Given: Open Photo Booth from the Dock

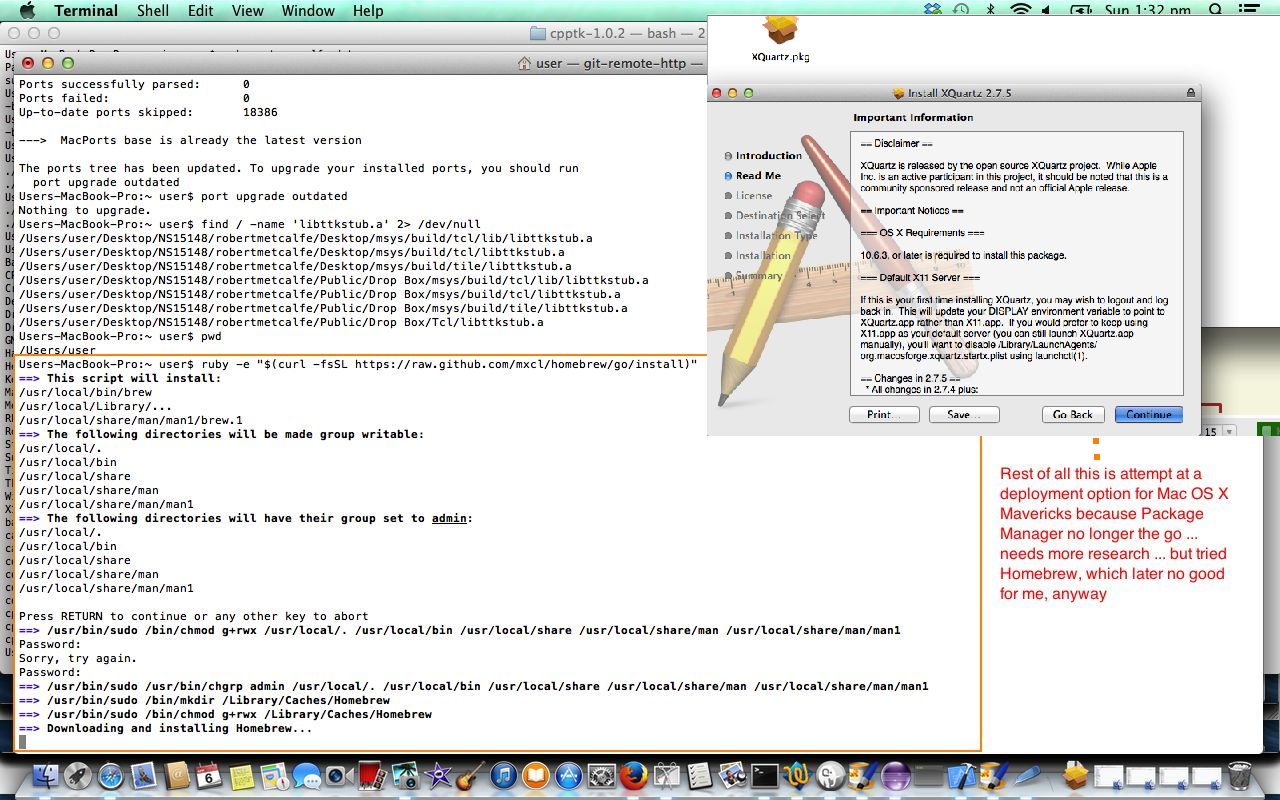Looking at the screenshot, I should (x=373, y=775).
